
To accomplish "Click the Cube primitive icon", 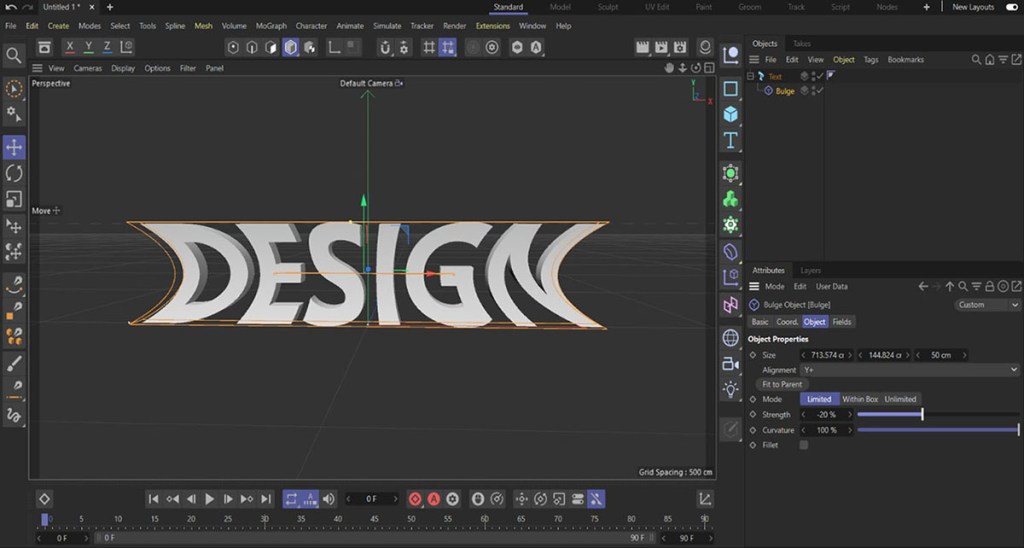I will (731, 114).
